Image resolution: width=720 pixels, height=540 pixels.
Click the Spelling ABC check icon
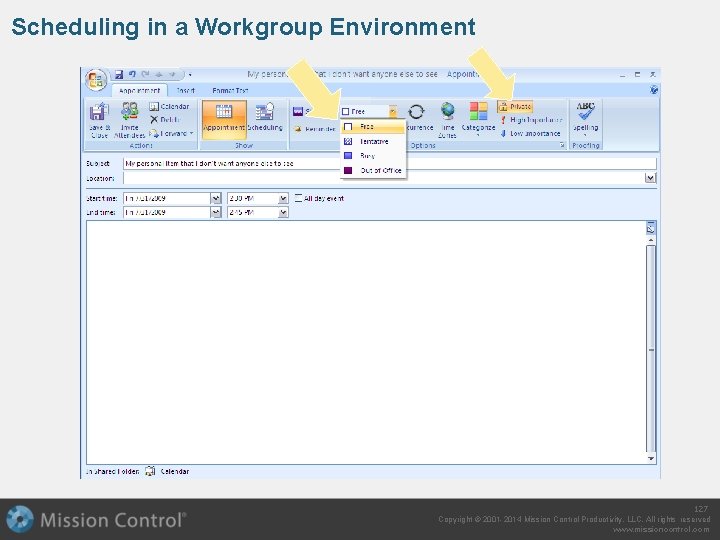click(x=585, y=112)
